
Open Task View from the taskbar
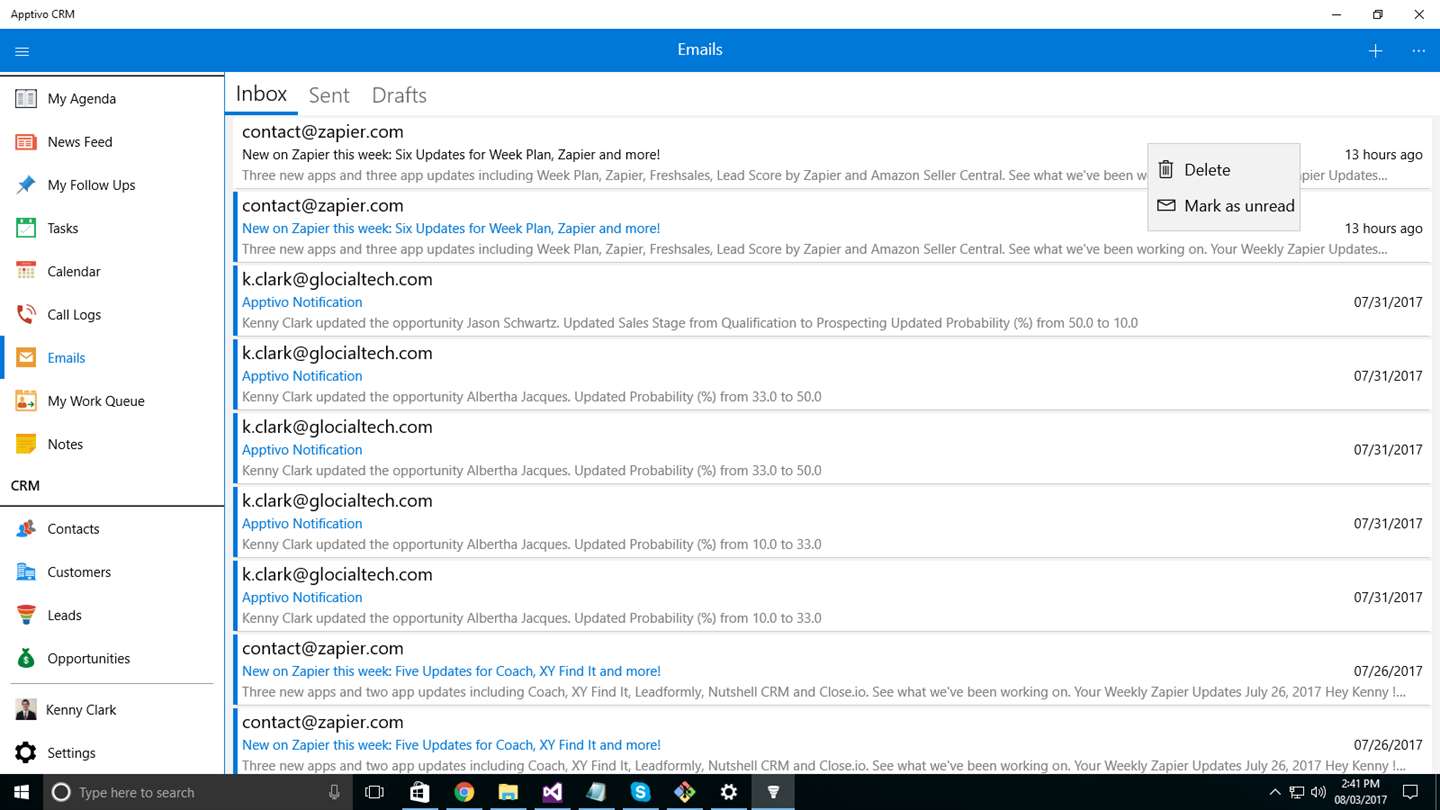pyautogui.click(x=375, y=792)
